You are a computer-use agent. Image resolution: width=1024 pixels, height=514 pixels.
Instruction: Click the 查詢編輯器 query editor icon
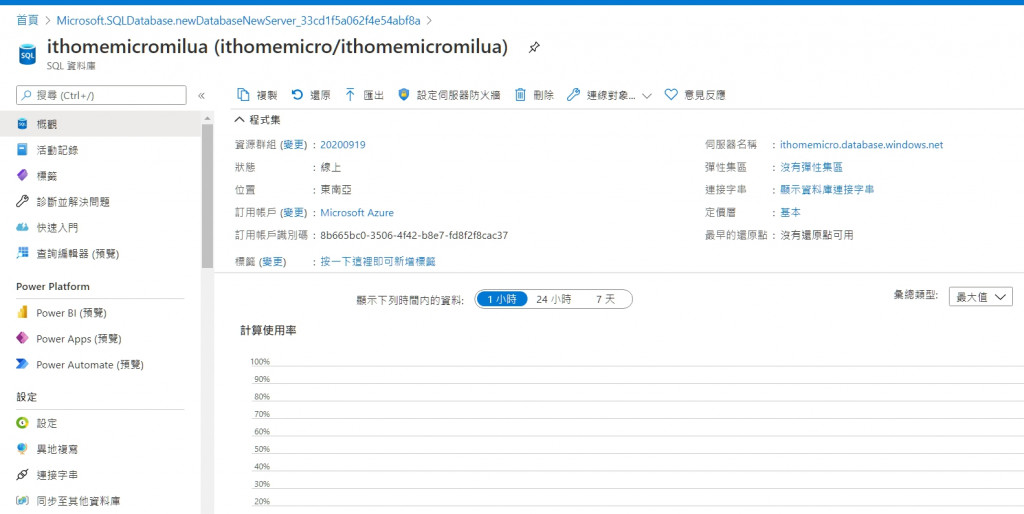point(22,253)
